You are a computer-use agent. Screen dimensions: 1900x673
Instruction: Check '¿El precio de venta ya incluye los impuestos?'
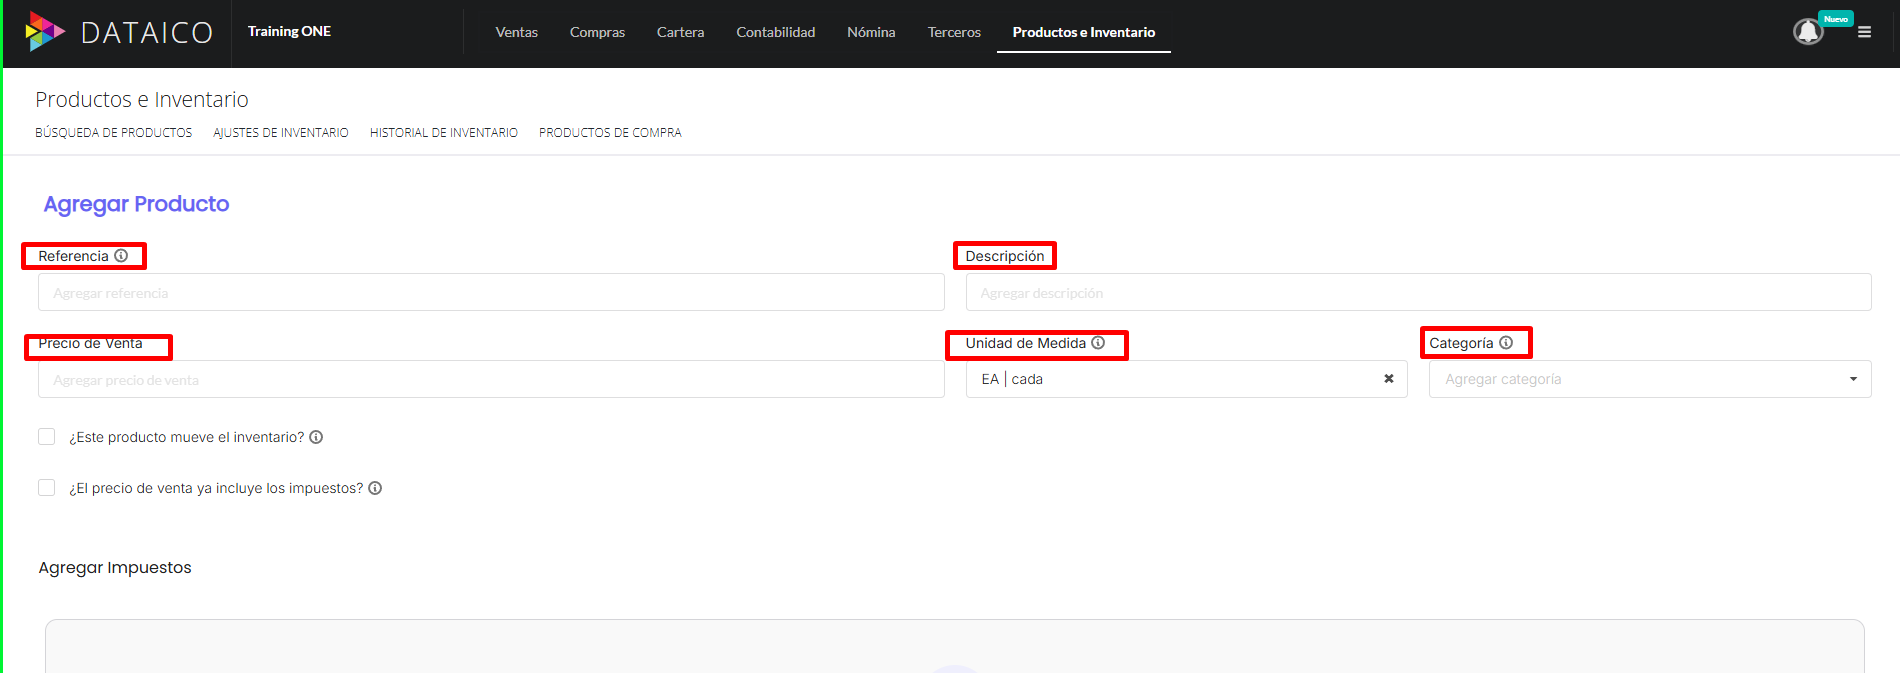click(x=47, y=488)
